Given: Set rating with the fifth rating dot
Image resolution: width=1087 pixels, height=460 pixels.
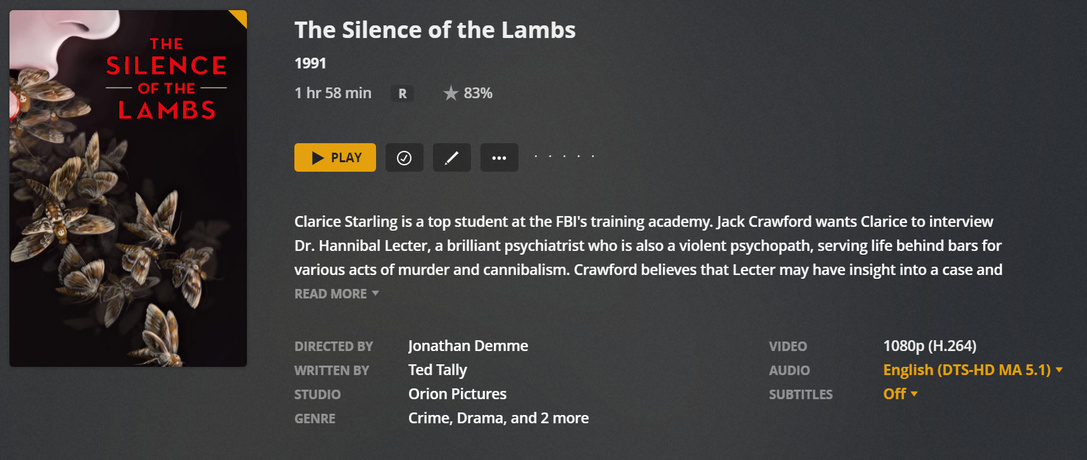Looking at the screenshot, I should (x=593, y=157).
